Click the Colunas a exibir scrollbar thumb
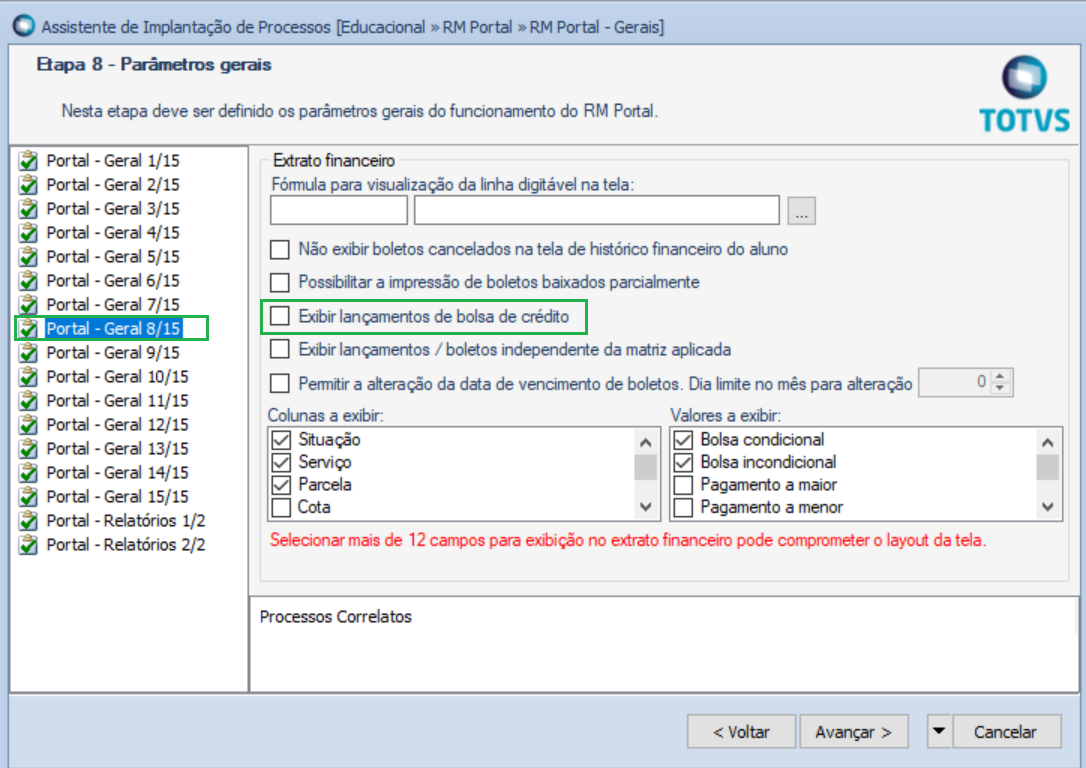 pos(646,467)
